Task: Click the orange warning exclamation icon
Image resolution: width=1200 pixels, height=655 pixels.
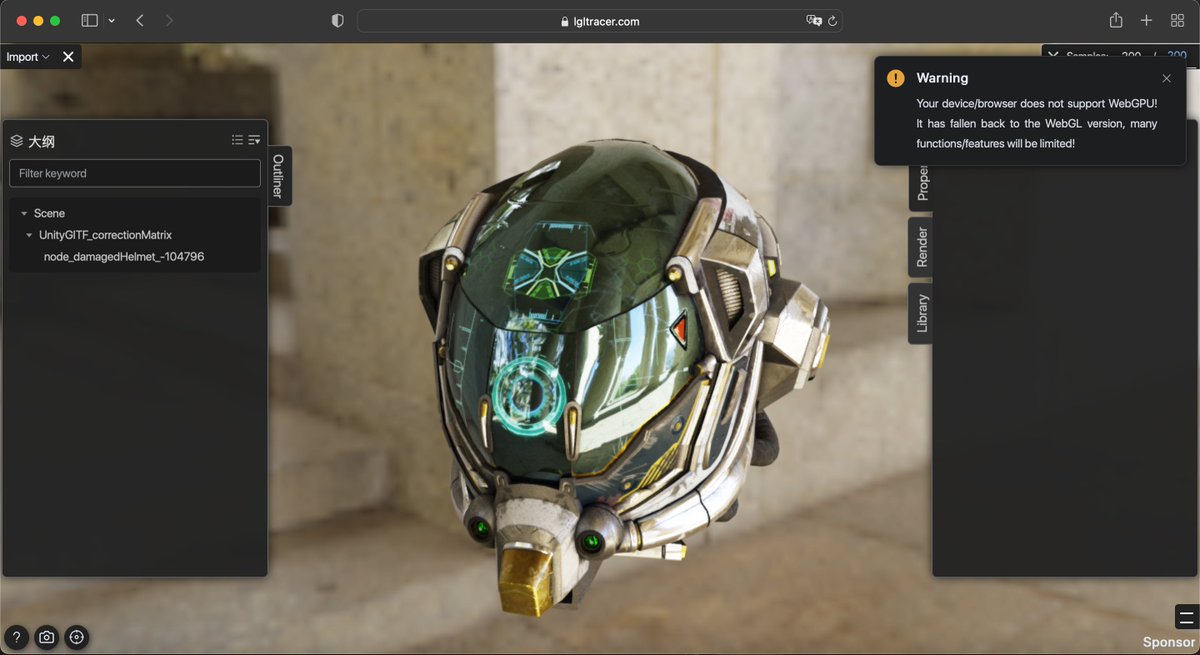Action: tap(896, 78)
